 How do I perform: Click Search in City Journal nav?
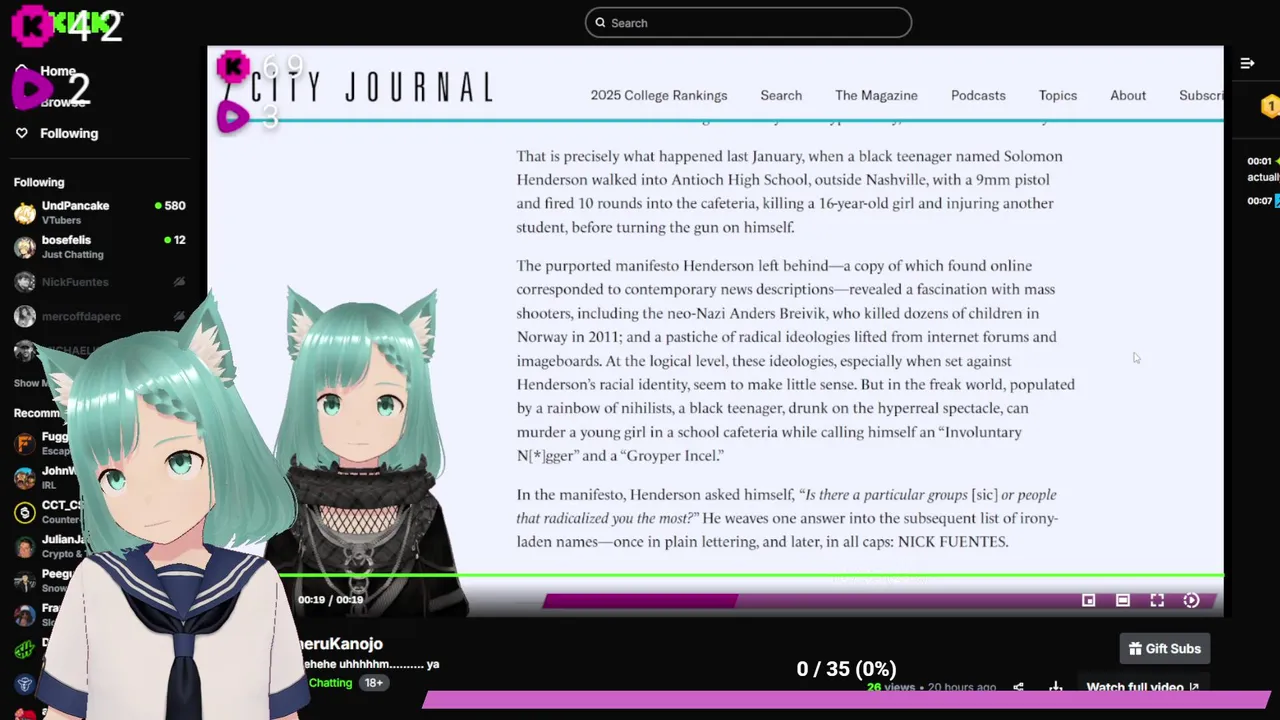click(x=781, y=95)
